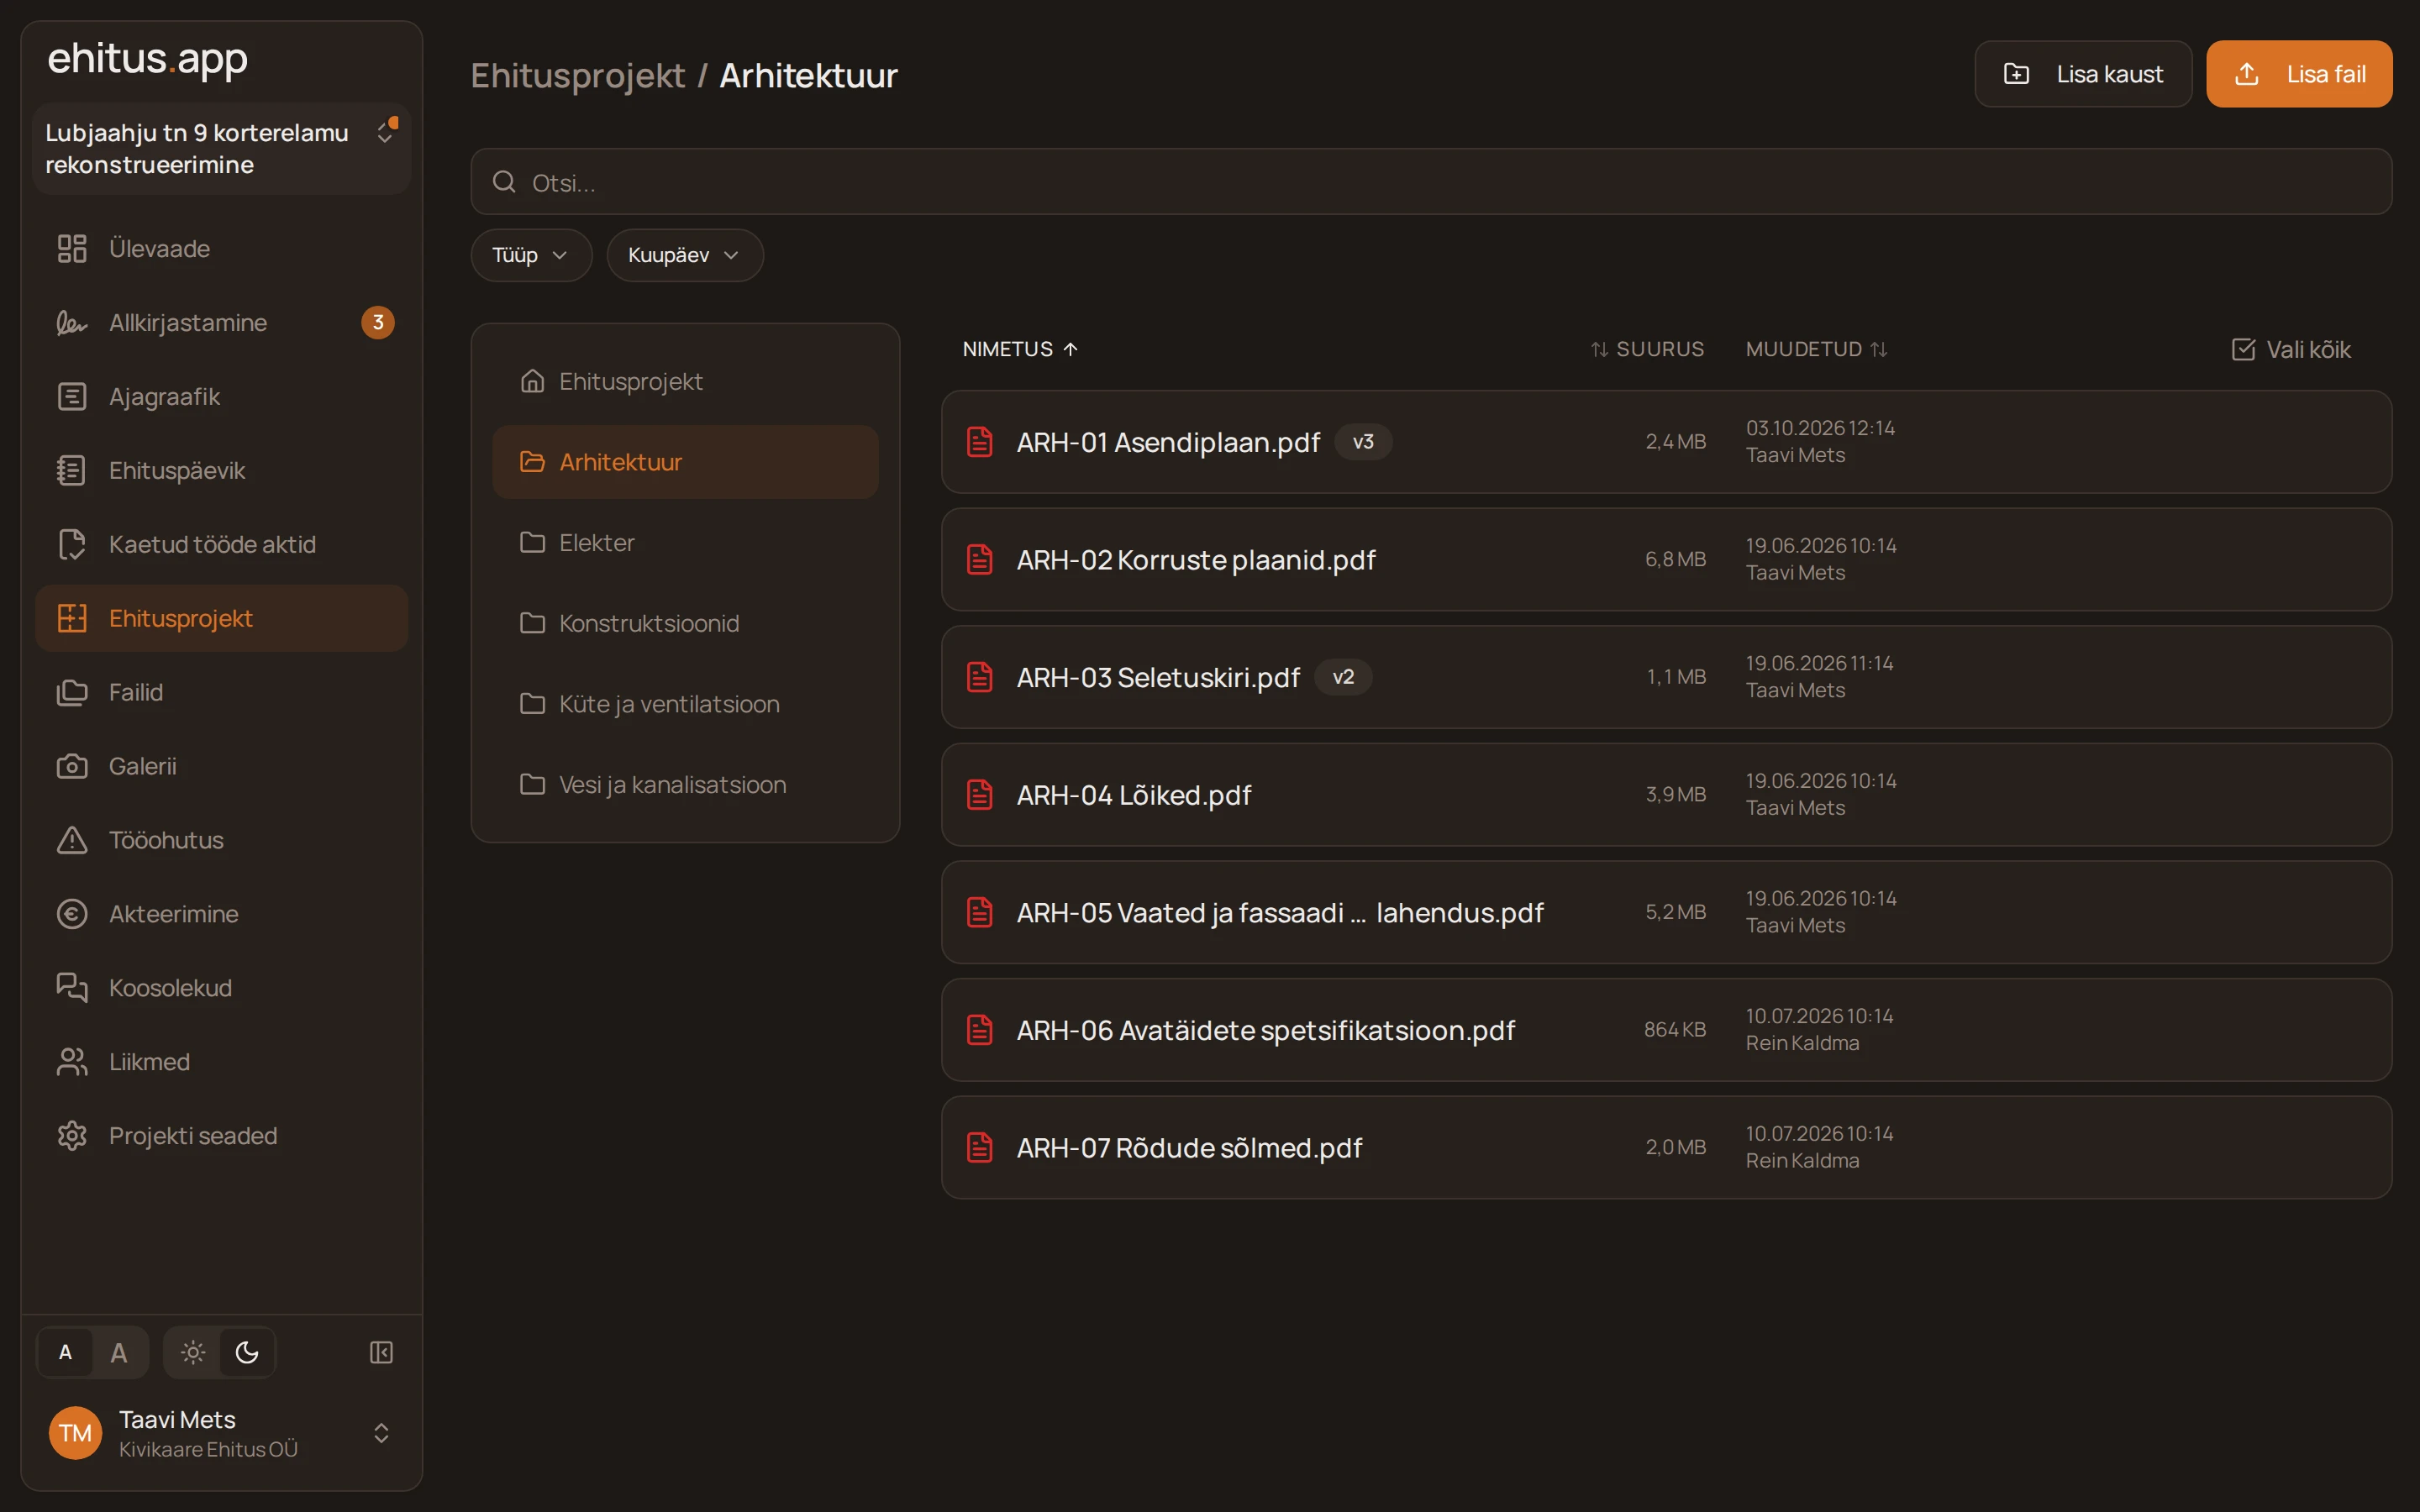This screenshot has width=2420, height=1512.
Task: Click the PDF icon of ARH-07 Rõdude sõlmed.pdf
Action: click(x=979, y=1148)
